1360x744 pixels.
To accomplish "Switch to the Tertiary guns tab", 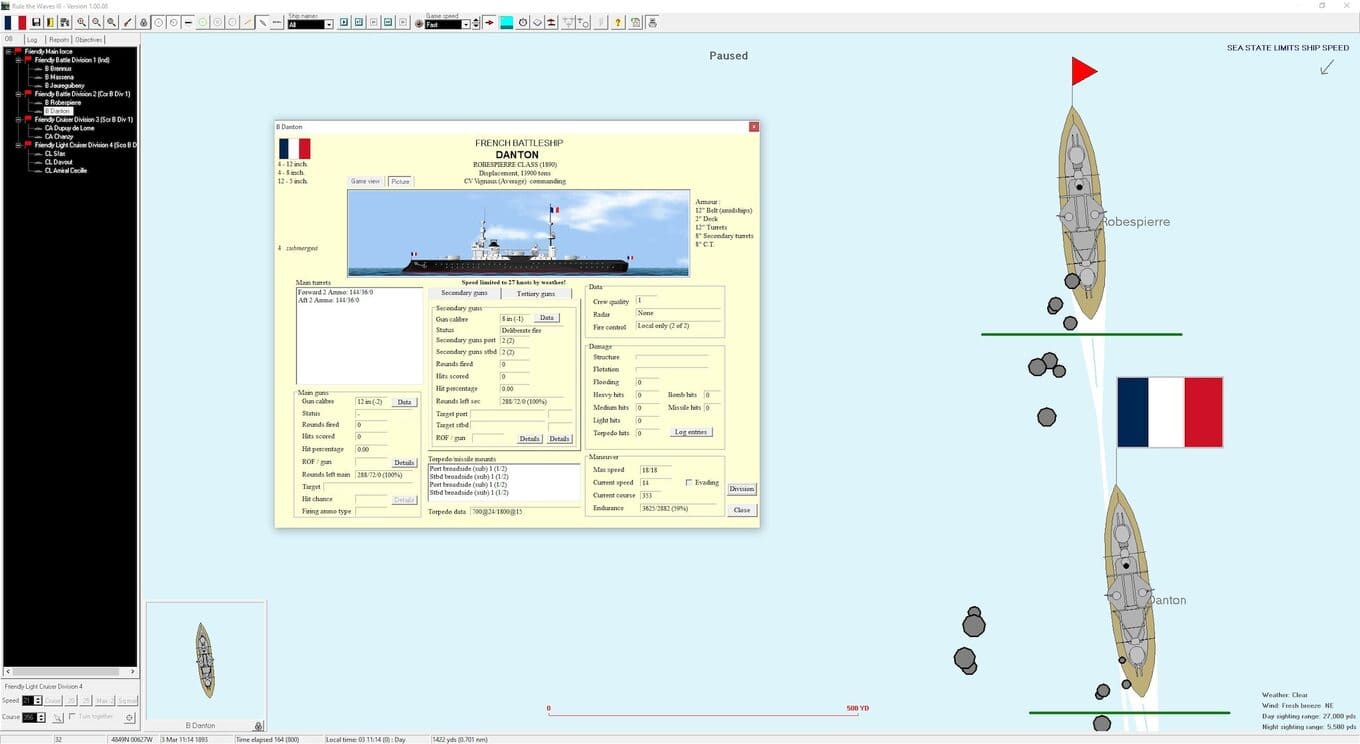I will [x=536, y=293].
